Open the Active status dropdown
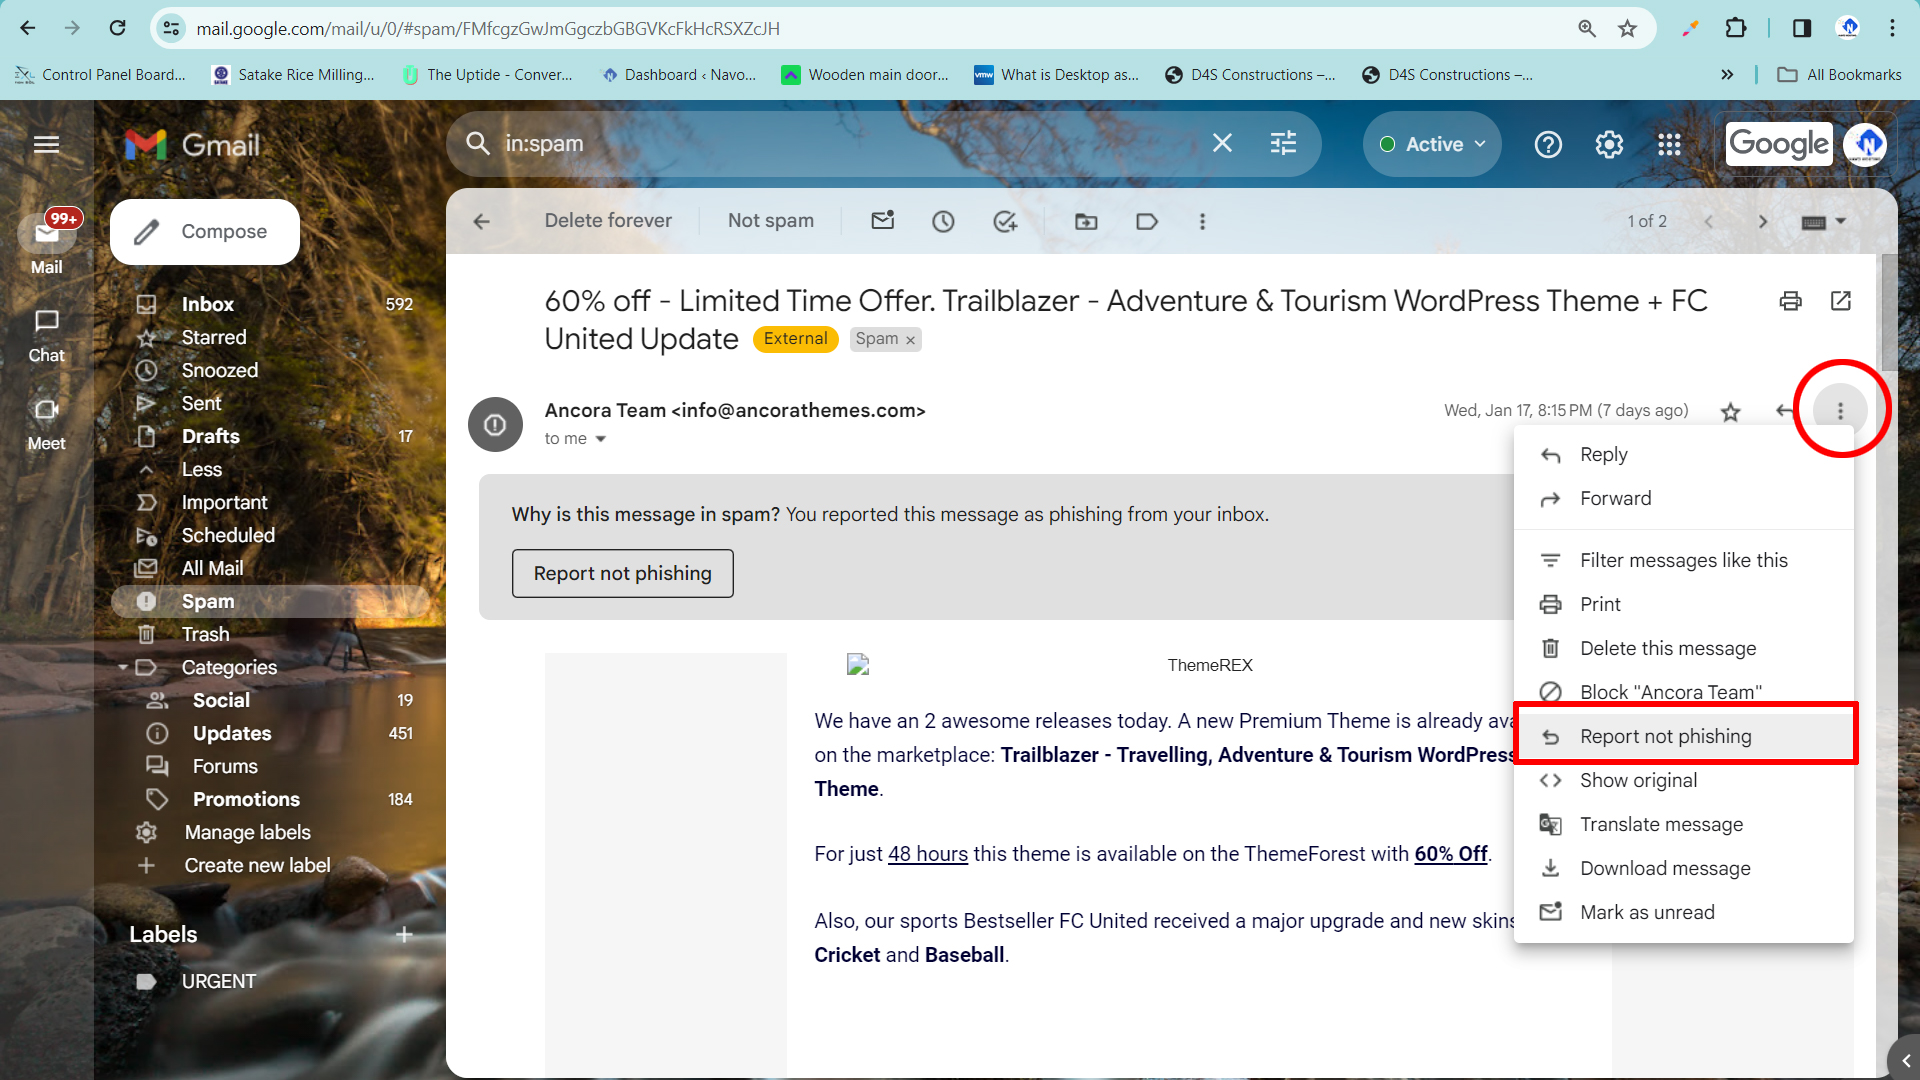Viewport: 1920px width, 1080px height. (1432, 145)
